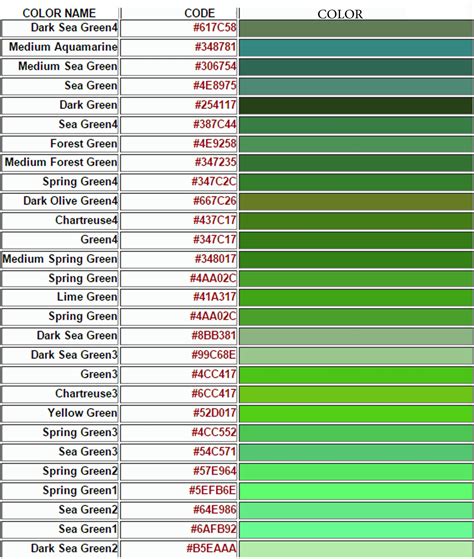Click the '#52D017' code cell

[x=179, y=414]
